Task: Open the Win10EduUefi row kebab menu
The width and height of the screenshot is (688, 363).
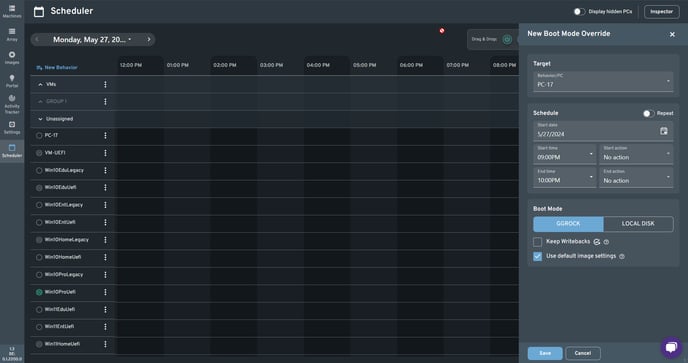Action: click(105, 187)
